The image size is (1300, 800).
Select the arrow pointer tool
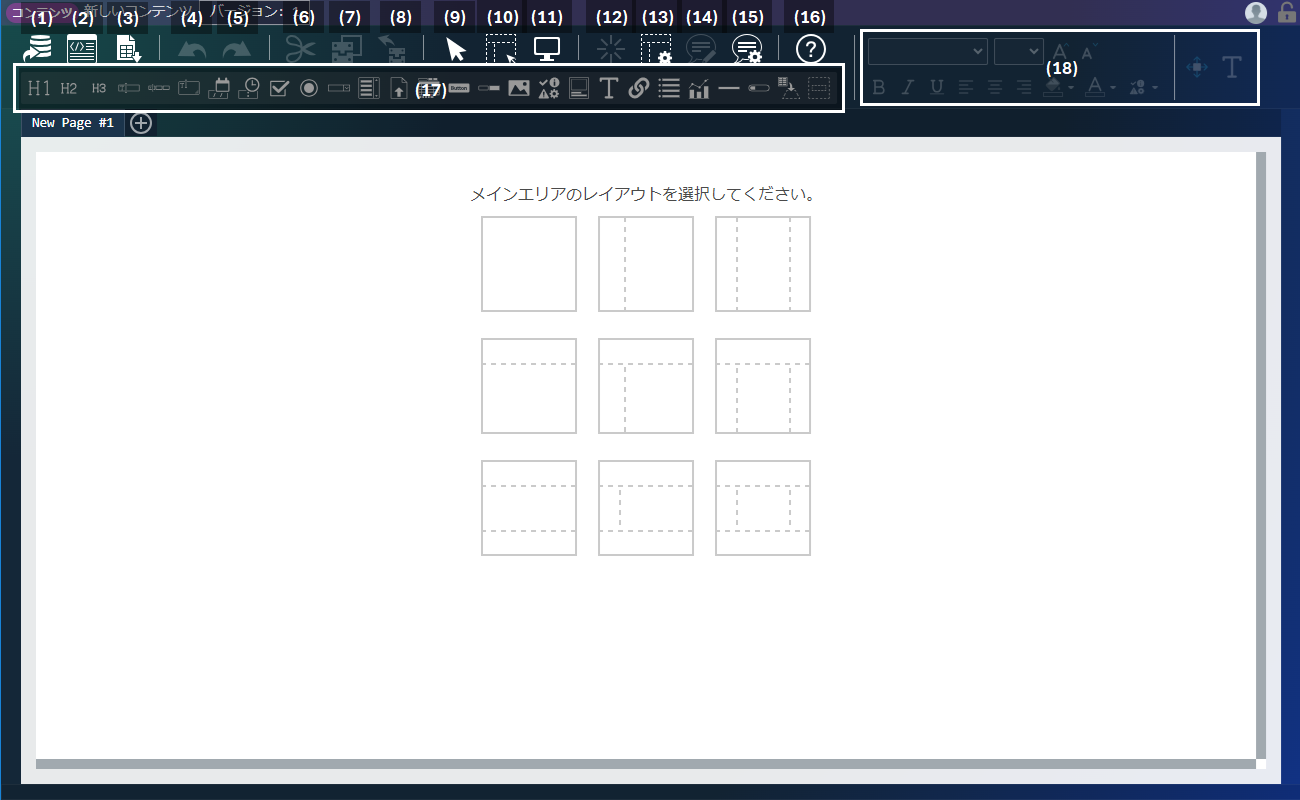pos(456,49)
